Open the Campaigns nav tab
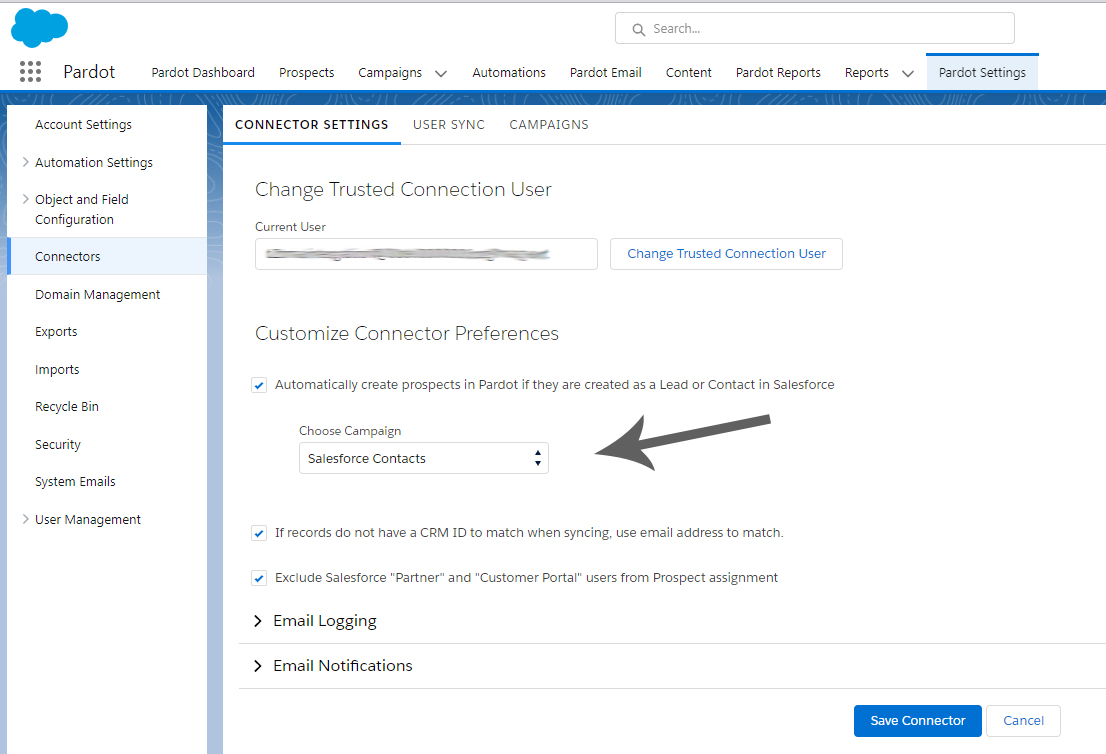The height and width of the screenshot is (754, 1106). pos(389,73)
